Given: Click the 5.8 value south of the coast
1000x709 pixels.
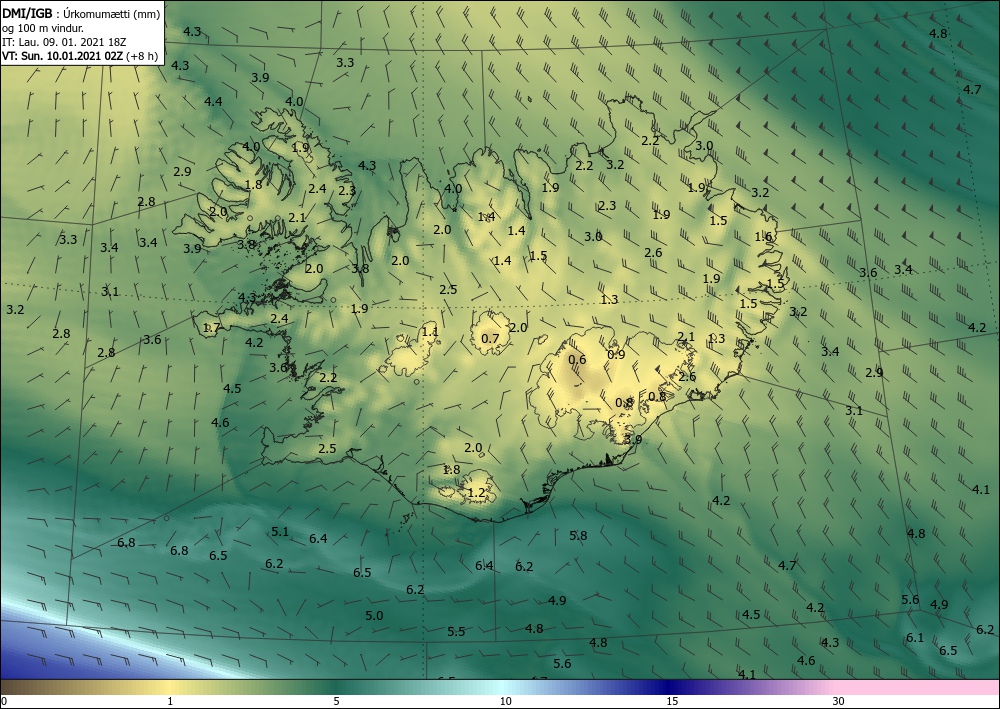Looking at the screenshot, I should pos(578,536).
